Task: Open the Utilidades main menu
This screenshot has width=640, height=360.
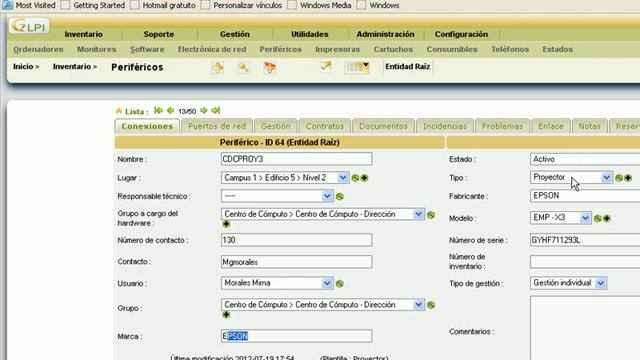Action: 310,34
